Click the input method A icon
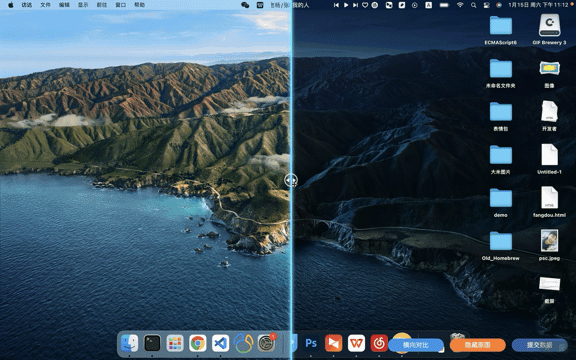The height and width of the screenshot is (360, 576). point(428,5)
